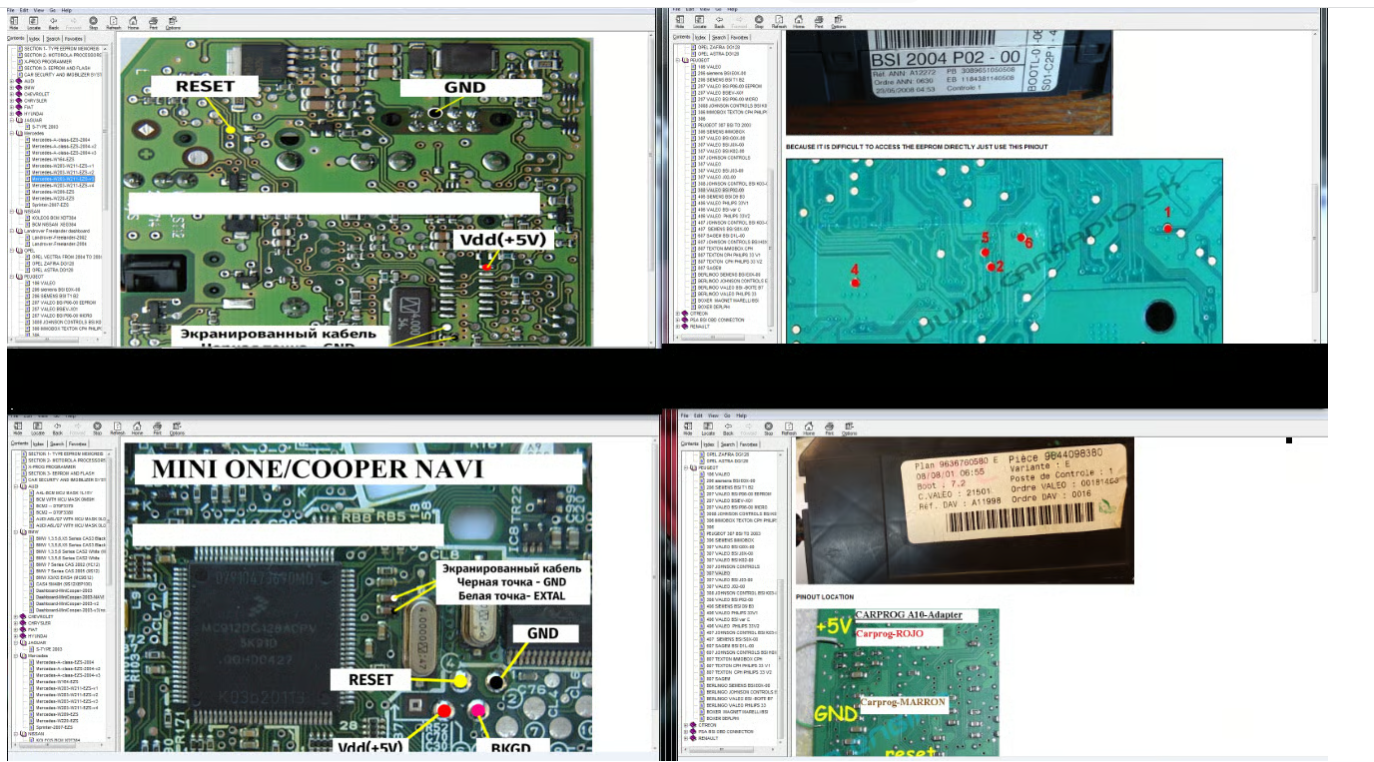Go Home in the top-right help window
The image size is (1374, 762).
(800, 22)
